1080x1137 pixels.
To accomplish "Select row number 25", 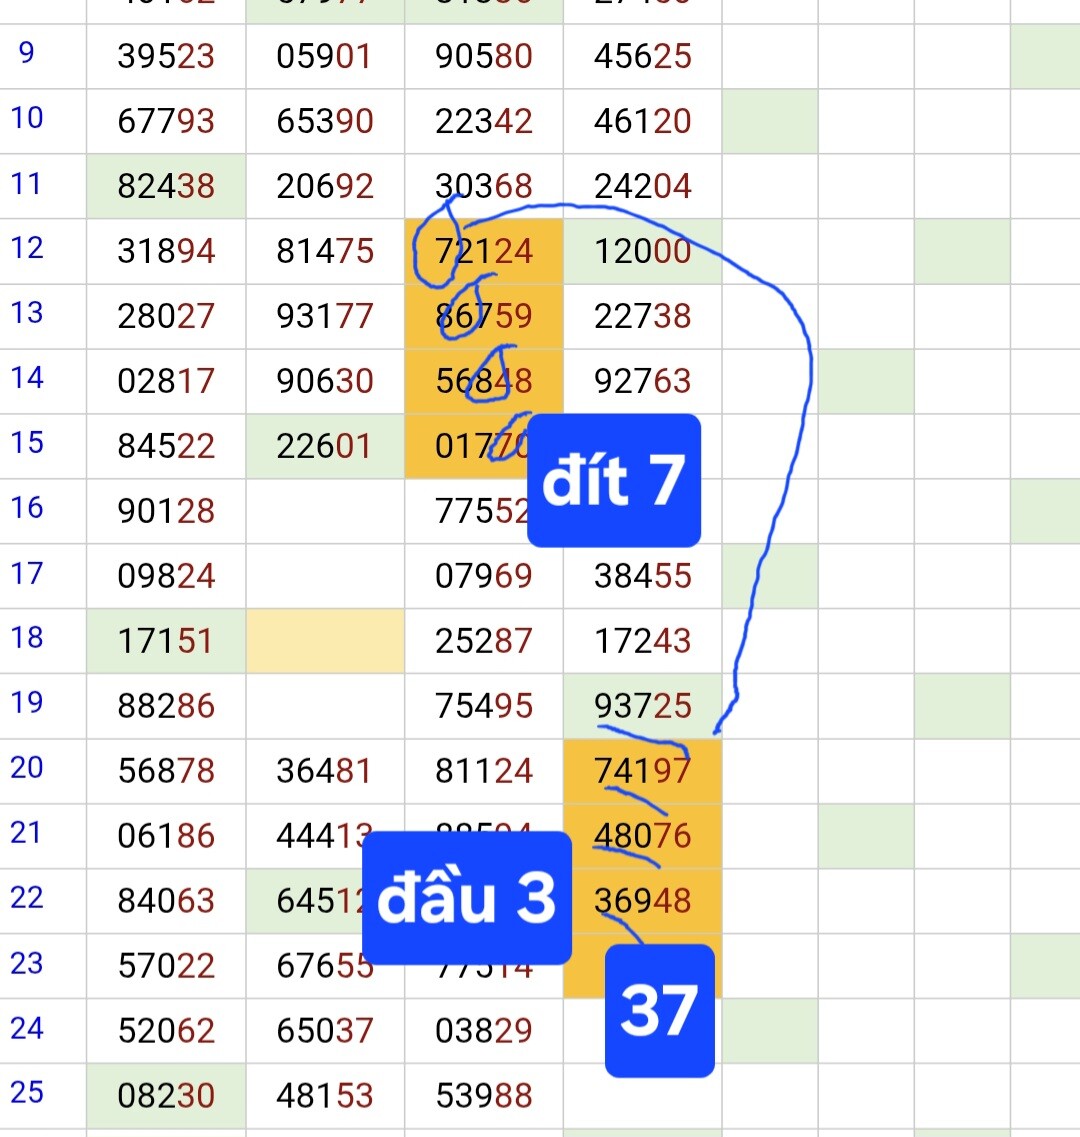I will (x=27, y=1092).
